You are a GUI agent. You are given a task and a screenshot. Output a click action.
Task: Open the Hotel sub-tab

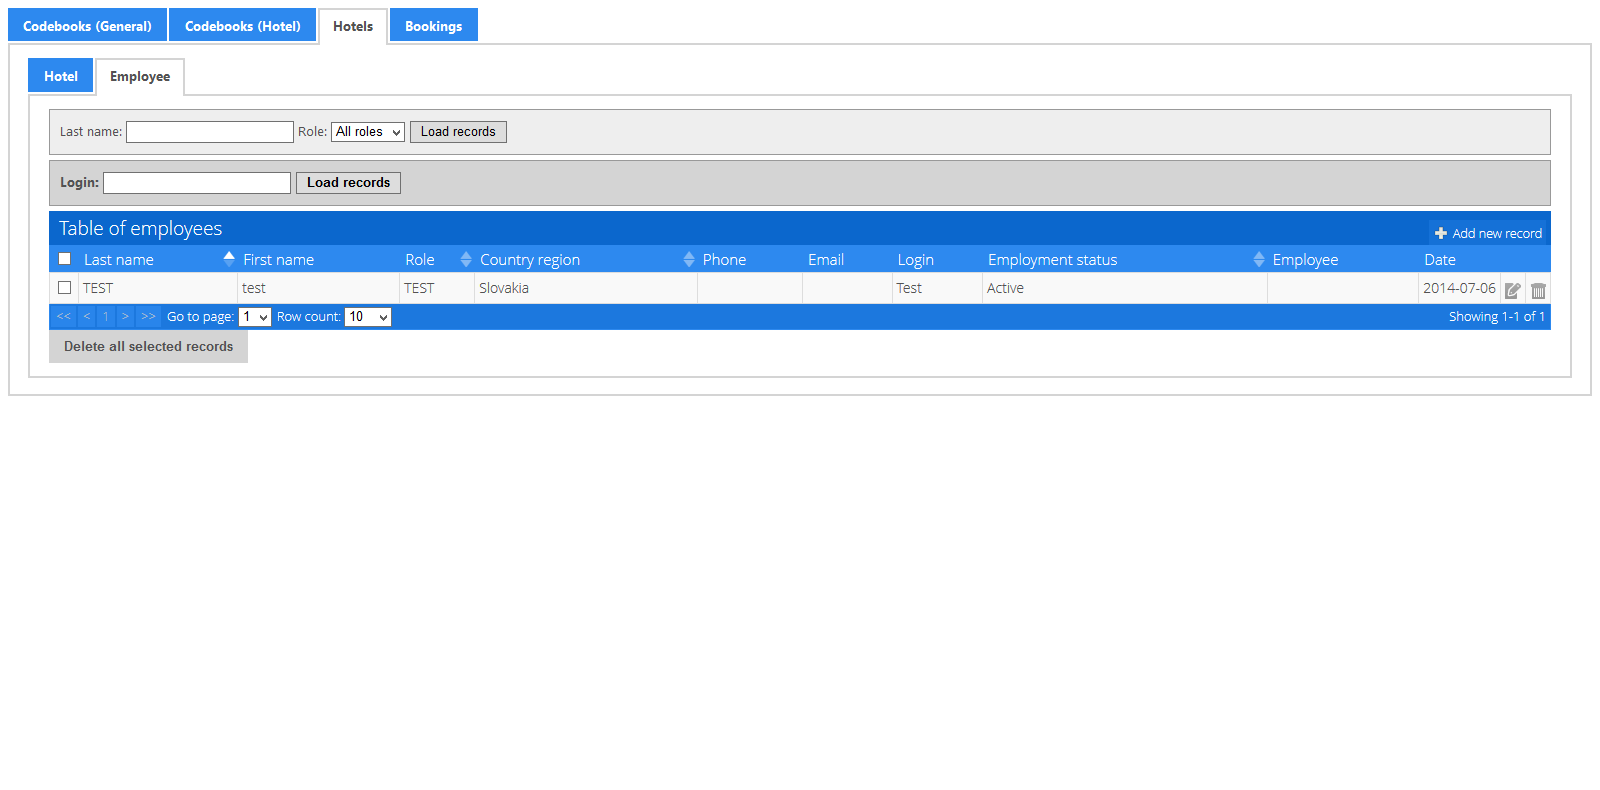pyautogui.click(x=61, y=76)
